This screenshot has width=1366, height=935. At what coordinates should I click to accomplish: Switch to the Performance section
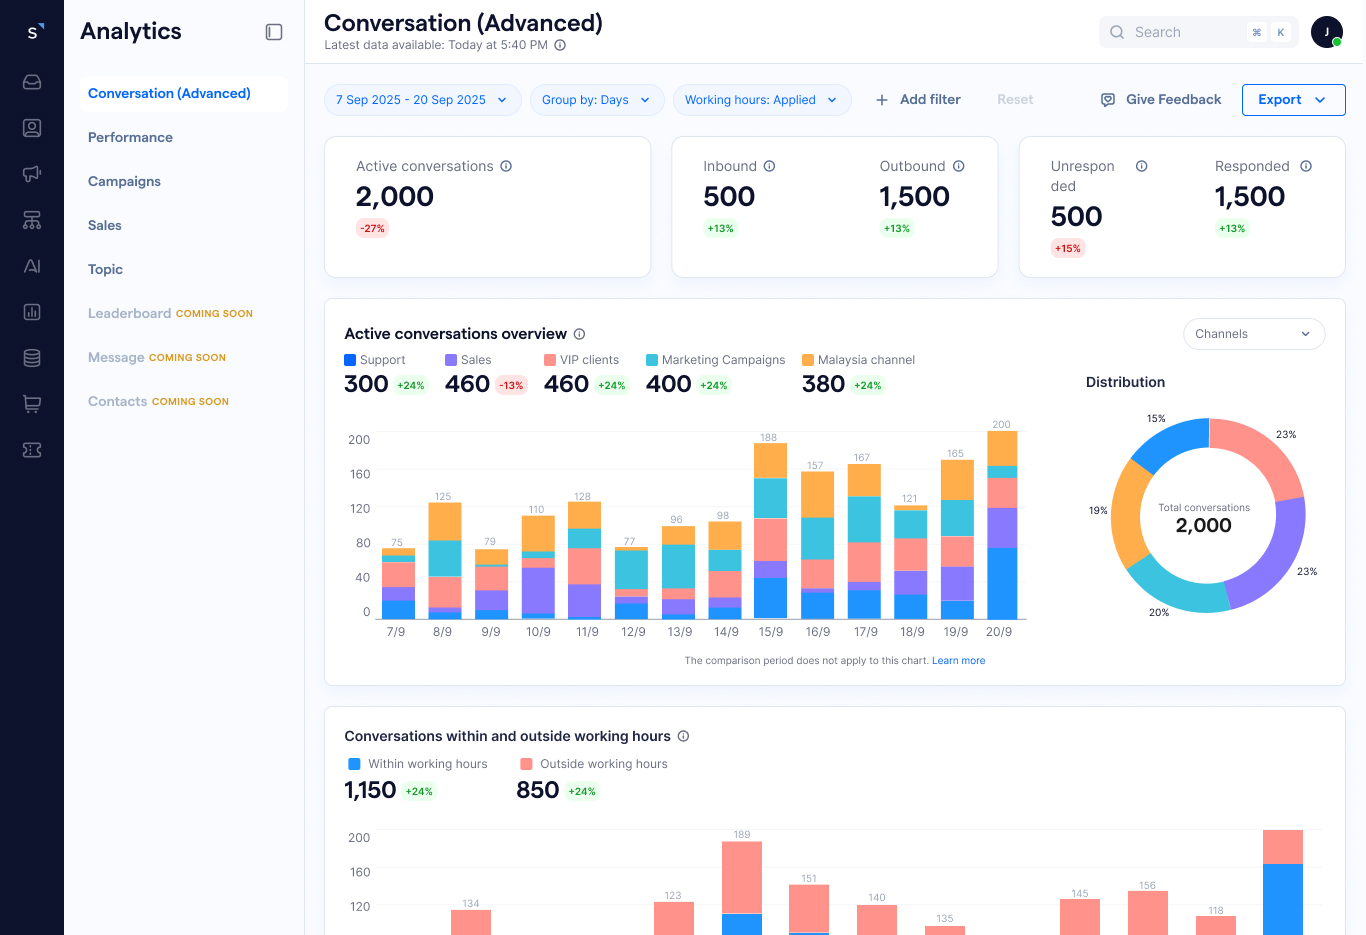(130, 137)
